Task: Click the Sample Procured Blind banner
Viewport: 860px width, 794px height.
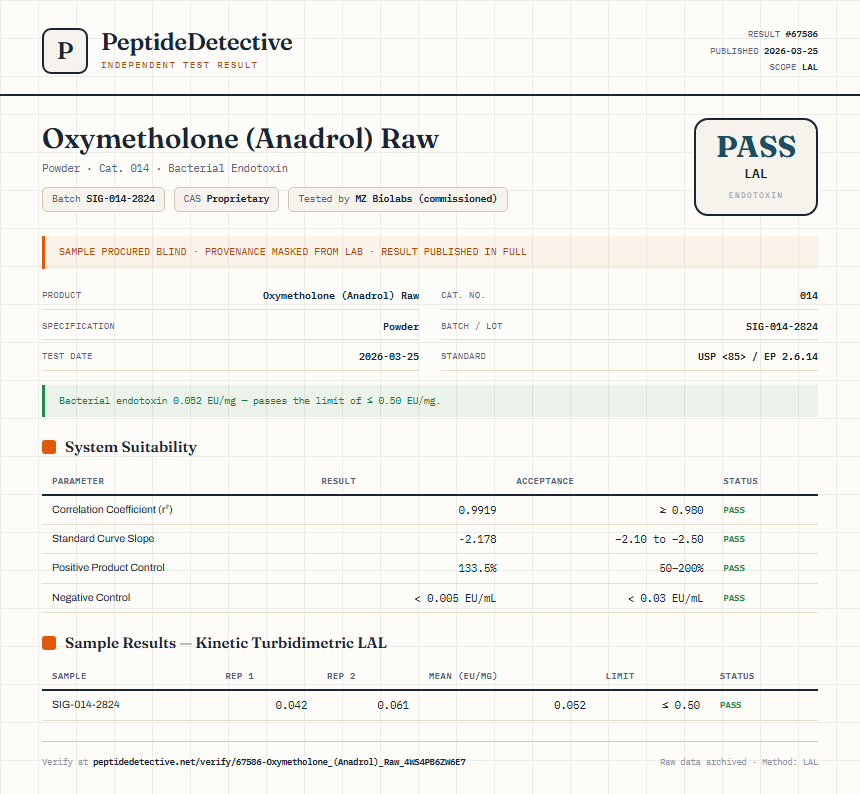Action: [430, 252]
